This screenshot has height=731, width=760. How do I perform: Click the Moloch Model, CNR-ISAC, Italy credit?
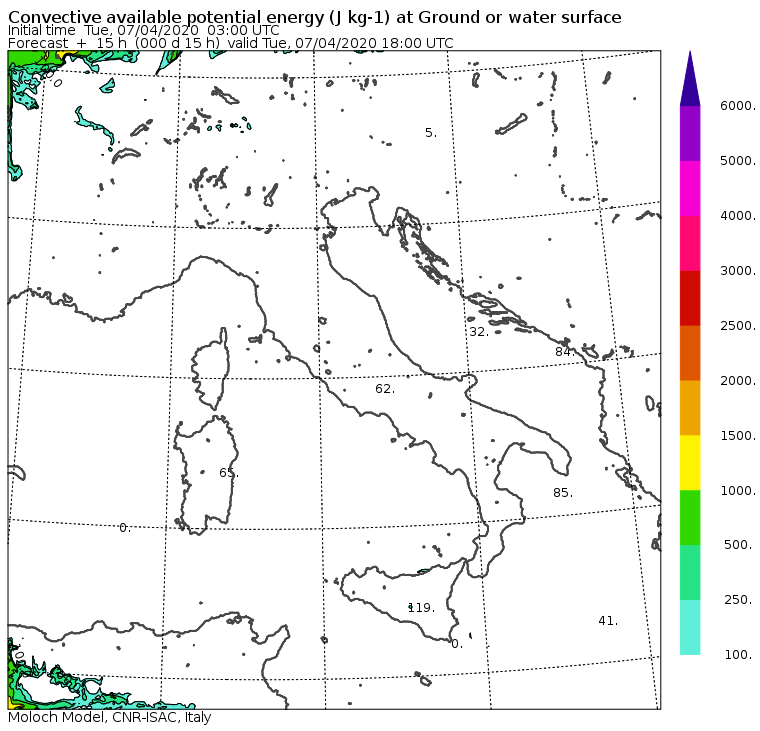click(x=110, y=717)
